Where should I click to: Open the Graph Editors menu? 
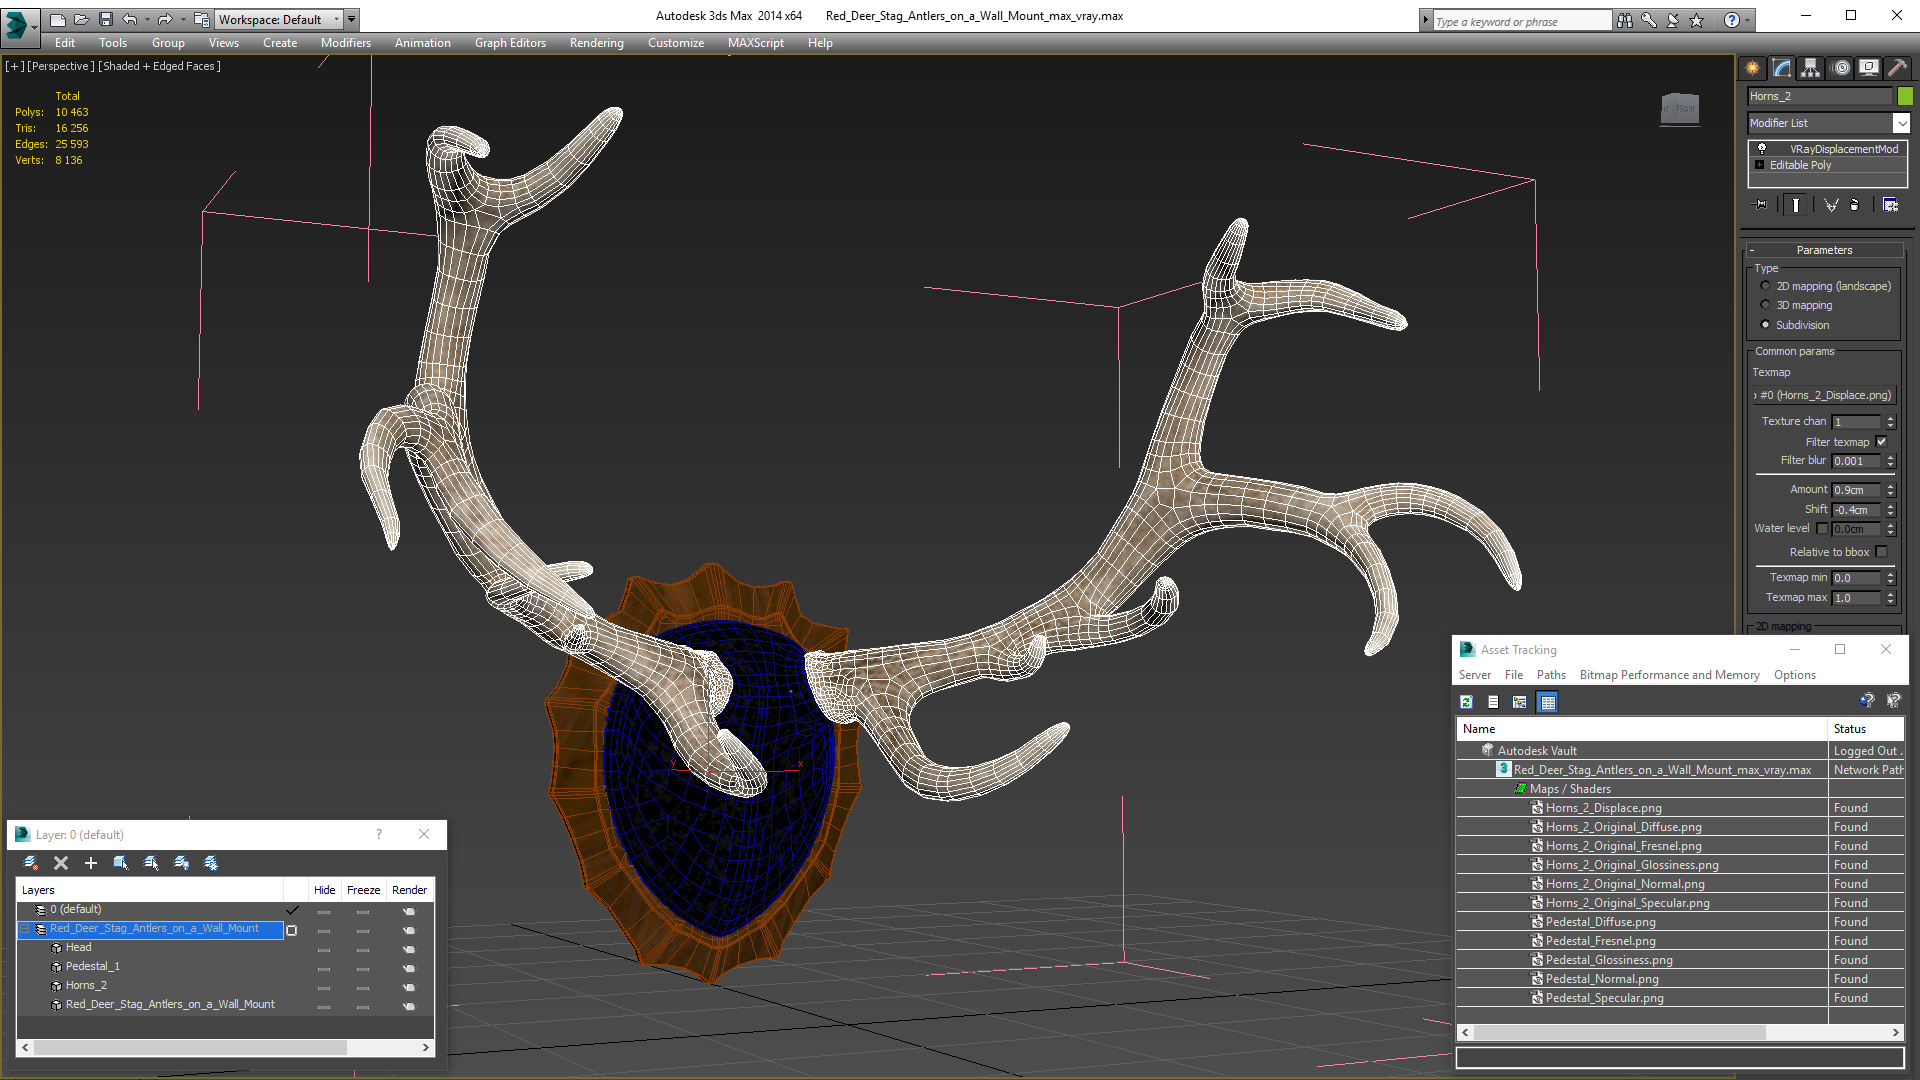pyautogui.click(x=510, y=43)
